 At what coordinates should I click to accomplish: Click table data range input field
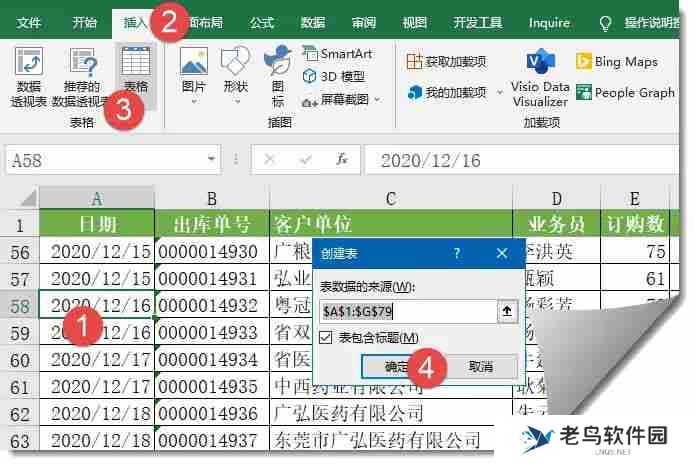pos(408,311)
